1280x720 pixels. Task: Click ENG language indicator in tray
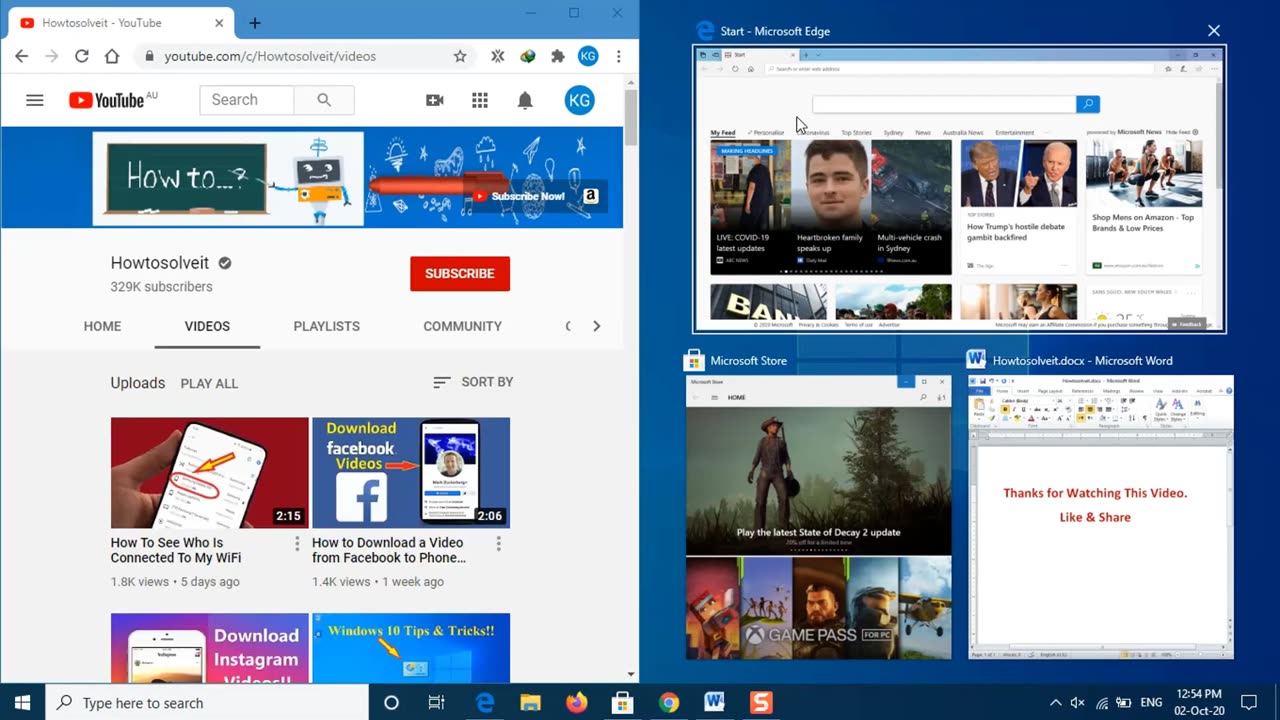click(1151, 703)
